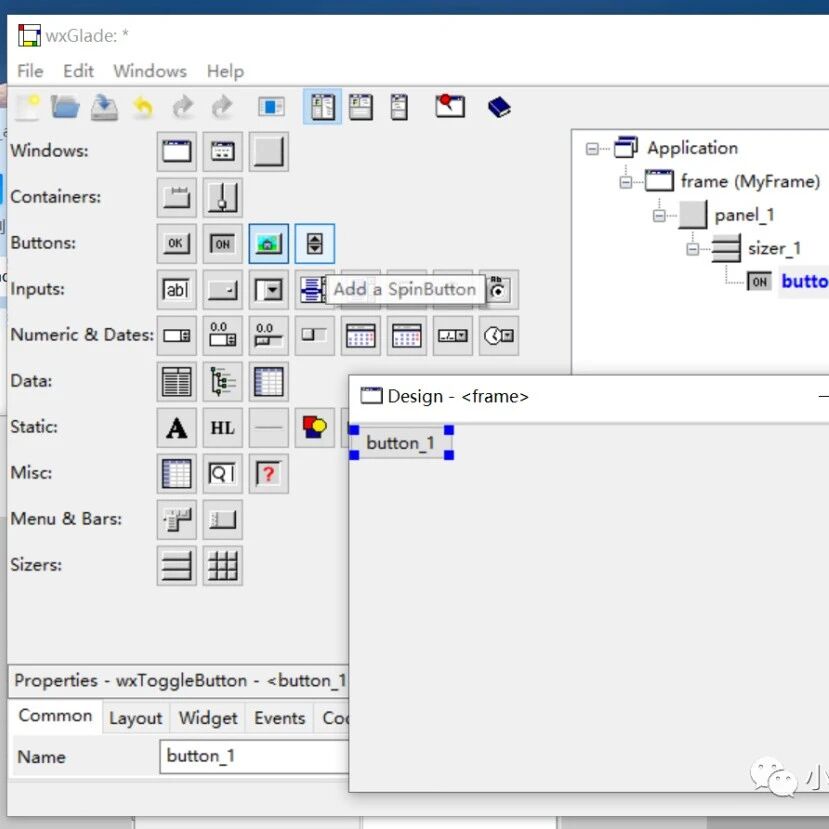Add a MenuBar from Menu & Bars
Image resolution: width=829 pixels, height=829 pixels.
(x=177, y=520)
